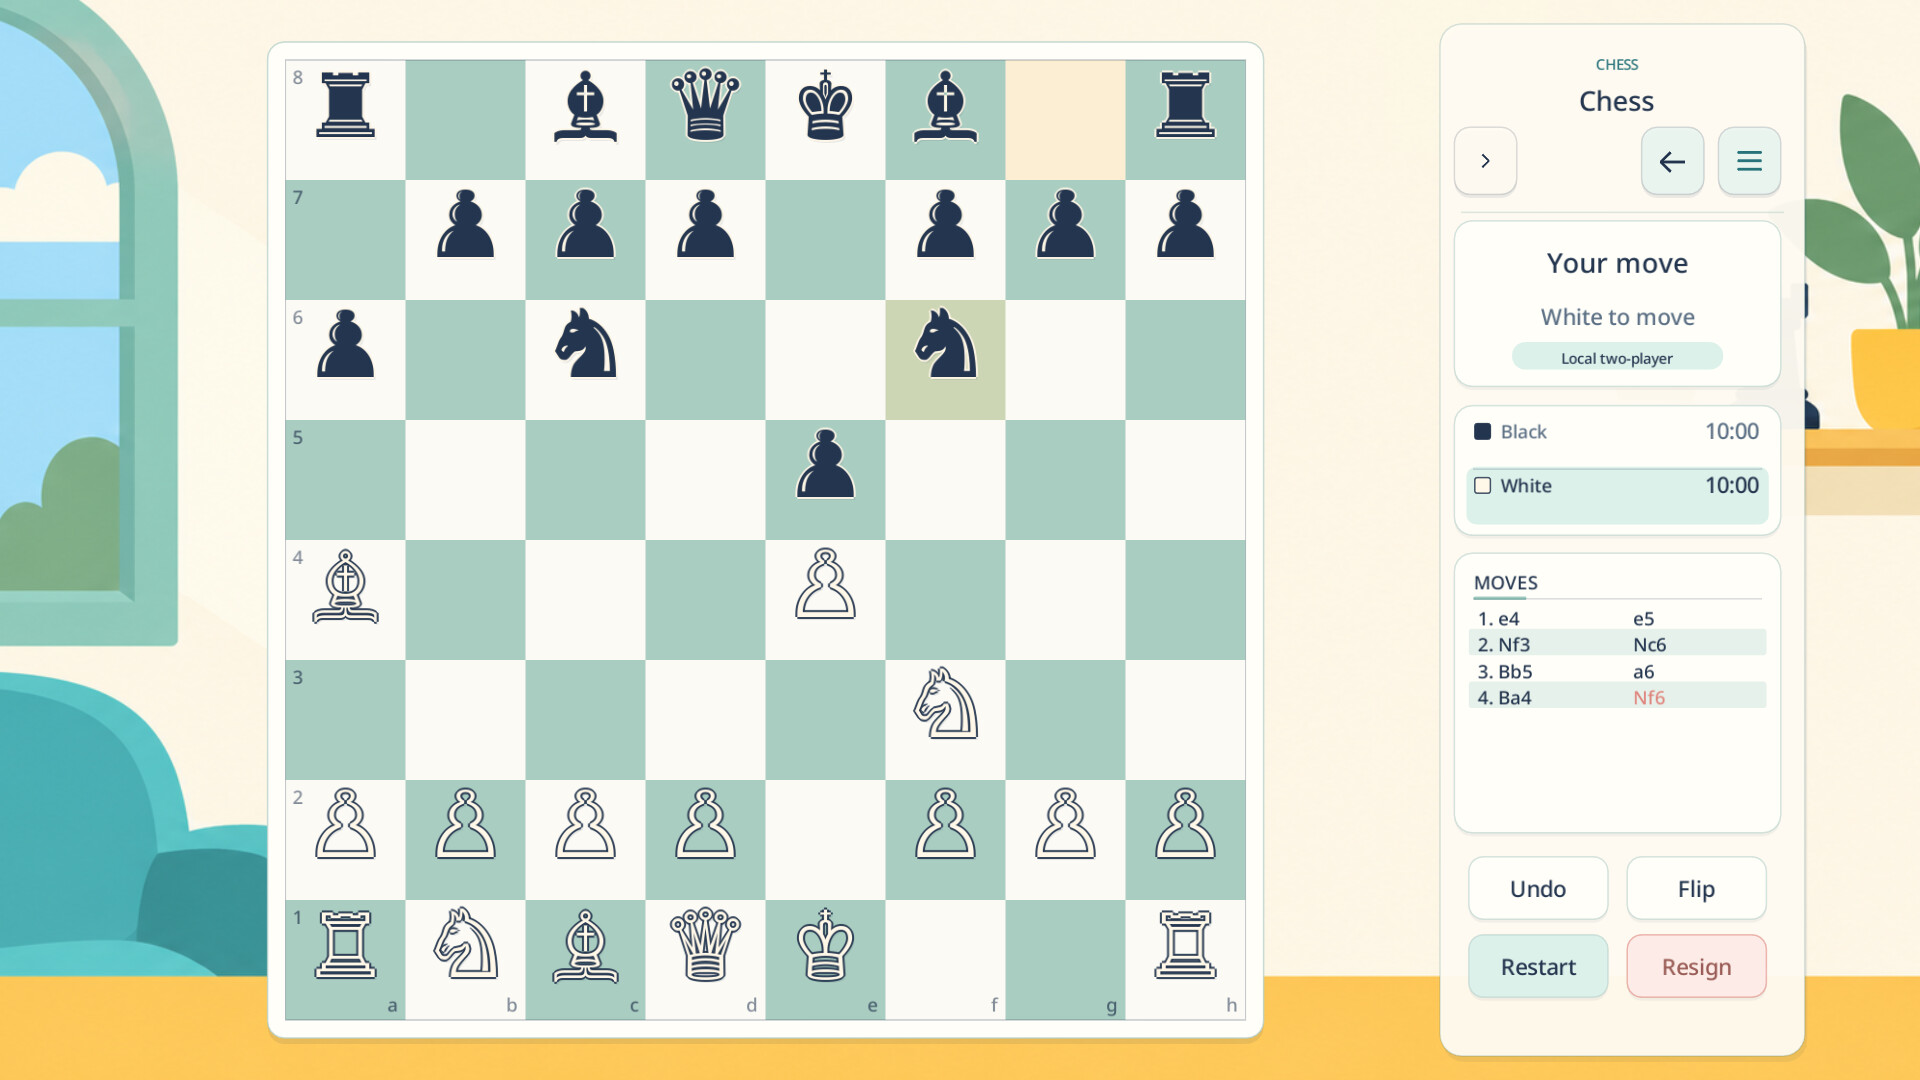Pick the white pawn on e4
Viewport: 1920px width, 1080px height.
coord(825,584)
